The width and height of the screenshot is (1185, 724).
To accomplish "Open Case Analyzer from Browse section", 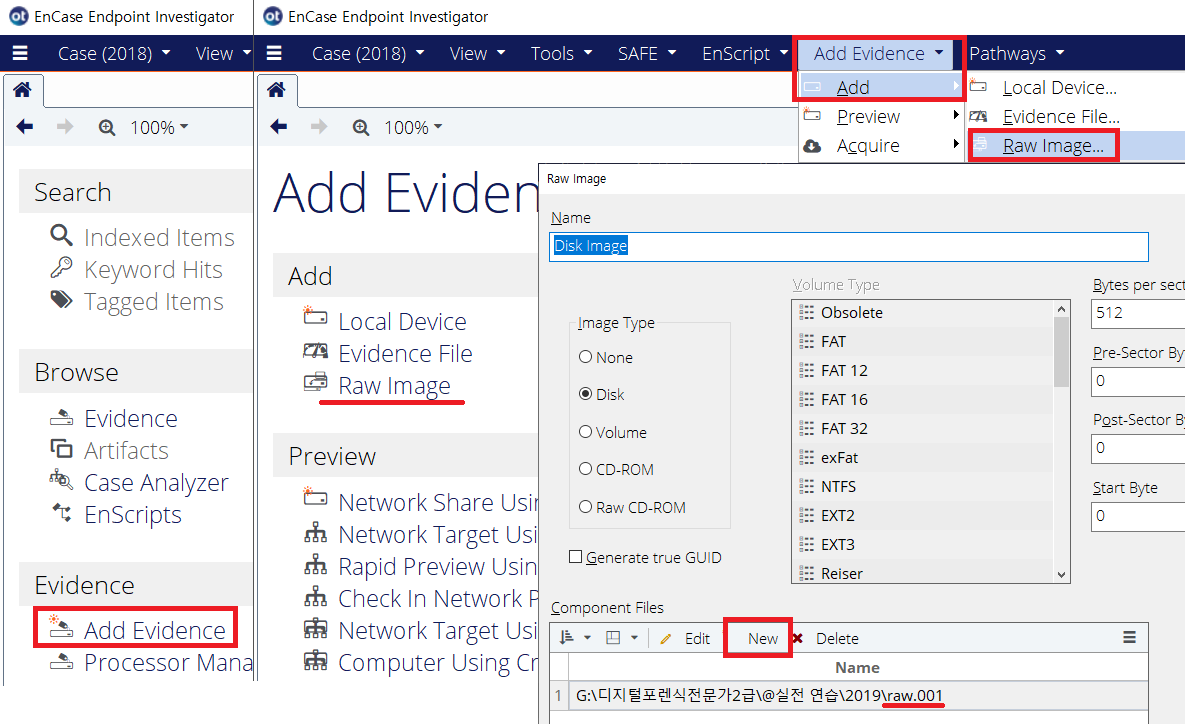I will click(x=155, y=483).
